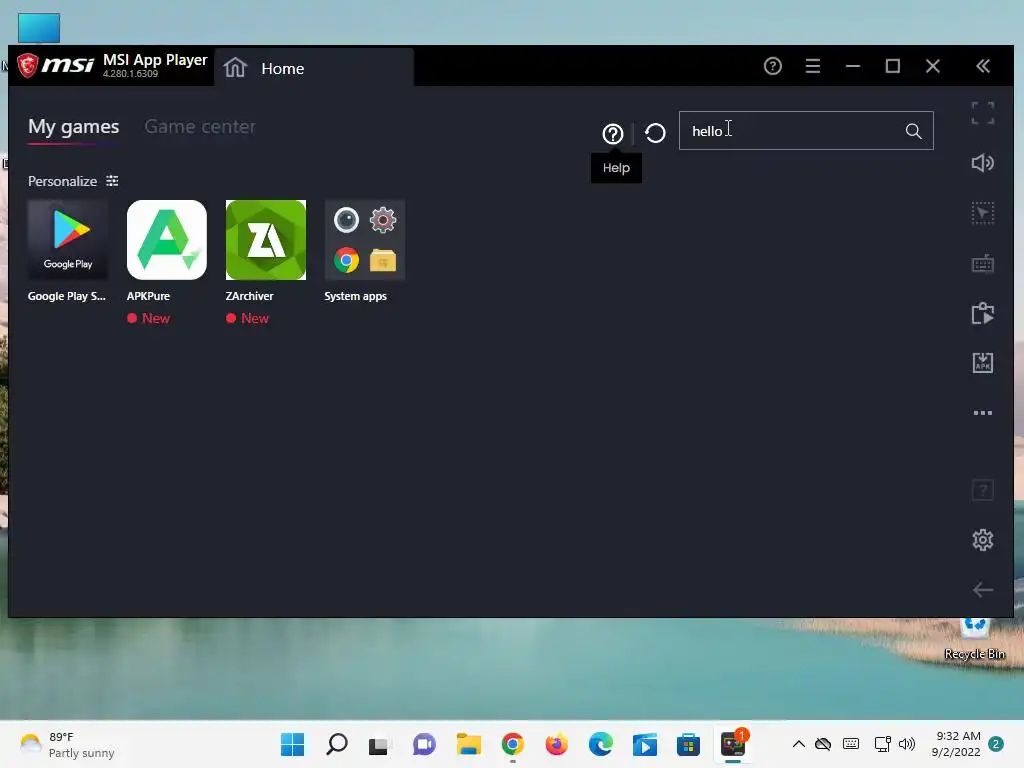
Task: Open the multi-instance manager icon in sidebar
Action: [983, 313]
